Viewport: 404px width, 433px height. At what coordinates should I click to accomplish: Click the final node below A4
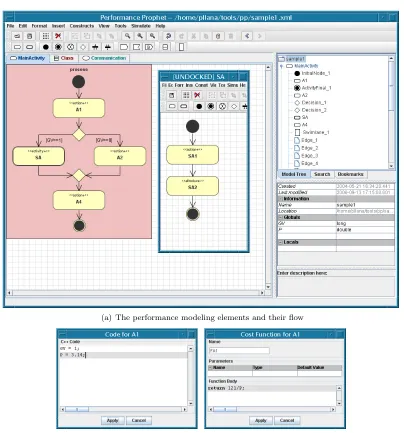click(x=79, y=226)
